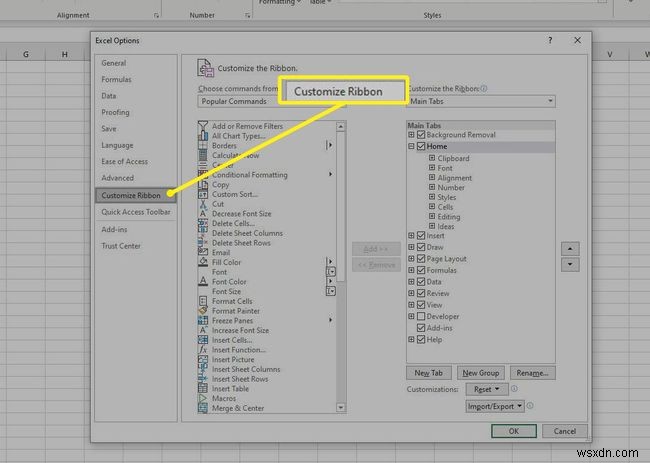Expand the Review tab node
Viewport: 650px width, 463px height.
pyautogui.click(x=411, y=293)
